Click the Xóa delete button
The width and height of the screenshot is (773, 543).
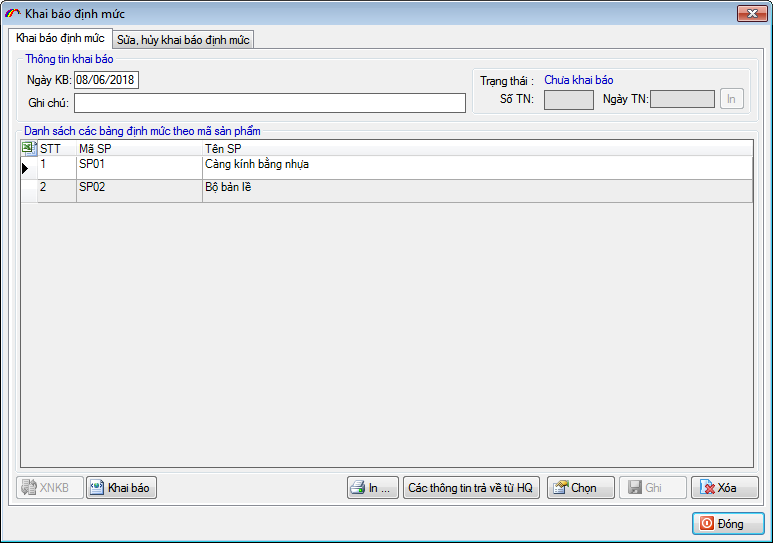click(x=725, y=488)
